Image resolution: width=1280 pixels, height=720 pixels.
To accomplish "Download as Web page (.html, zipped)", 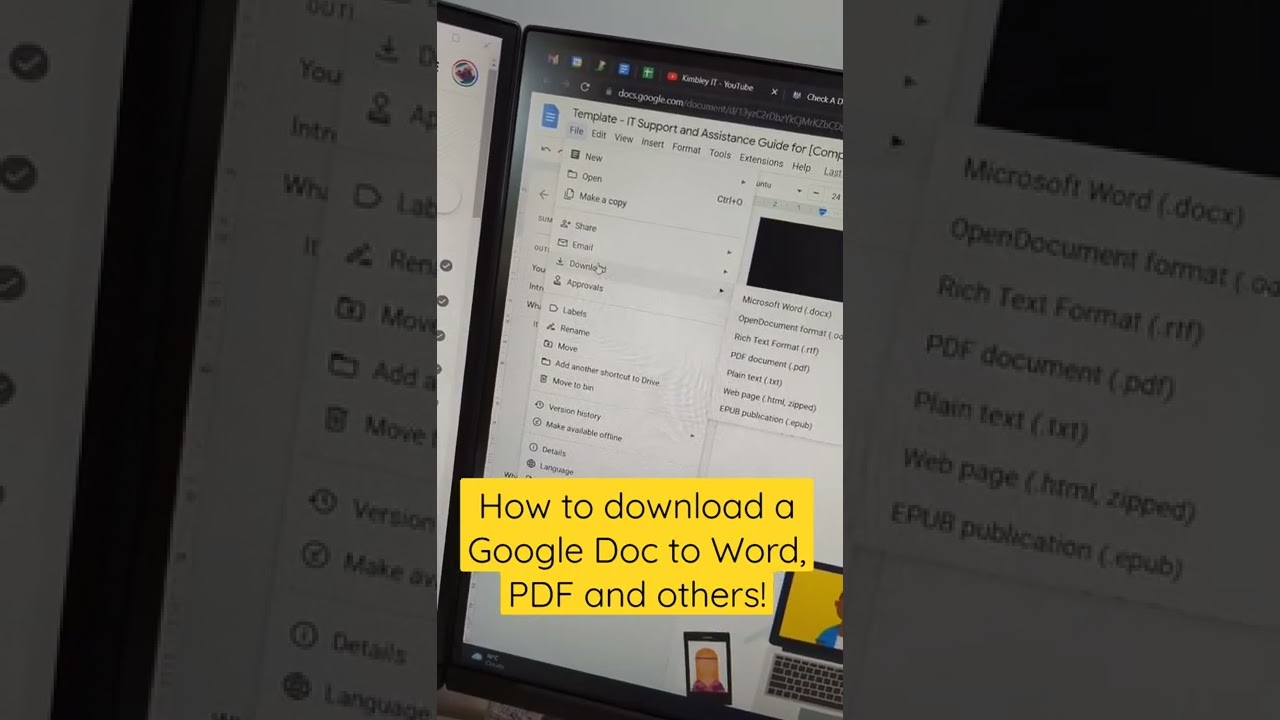I will click(770, 400).
